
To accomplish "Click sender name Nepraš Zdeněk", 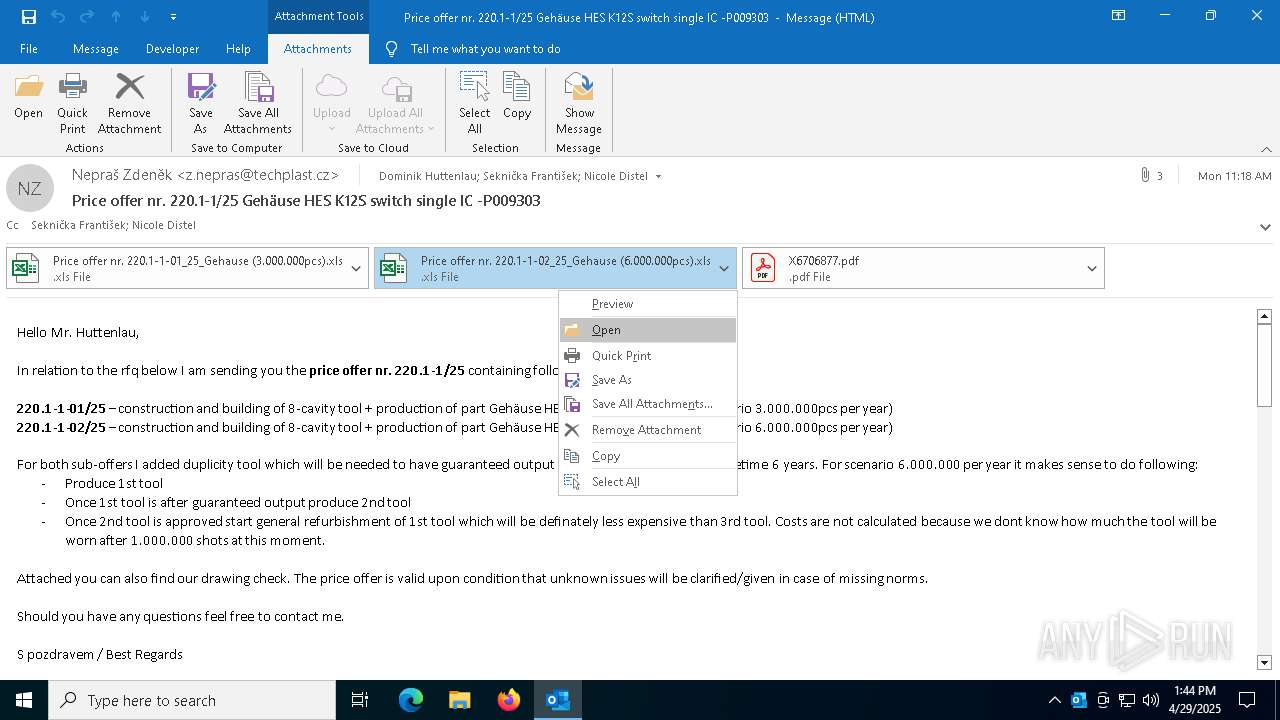I will pos(122,175).
